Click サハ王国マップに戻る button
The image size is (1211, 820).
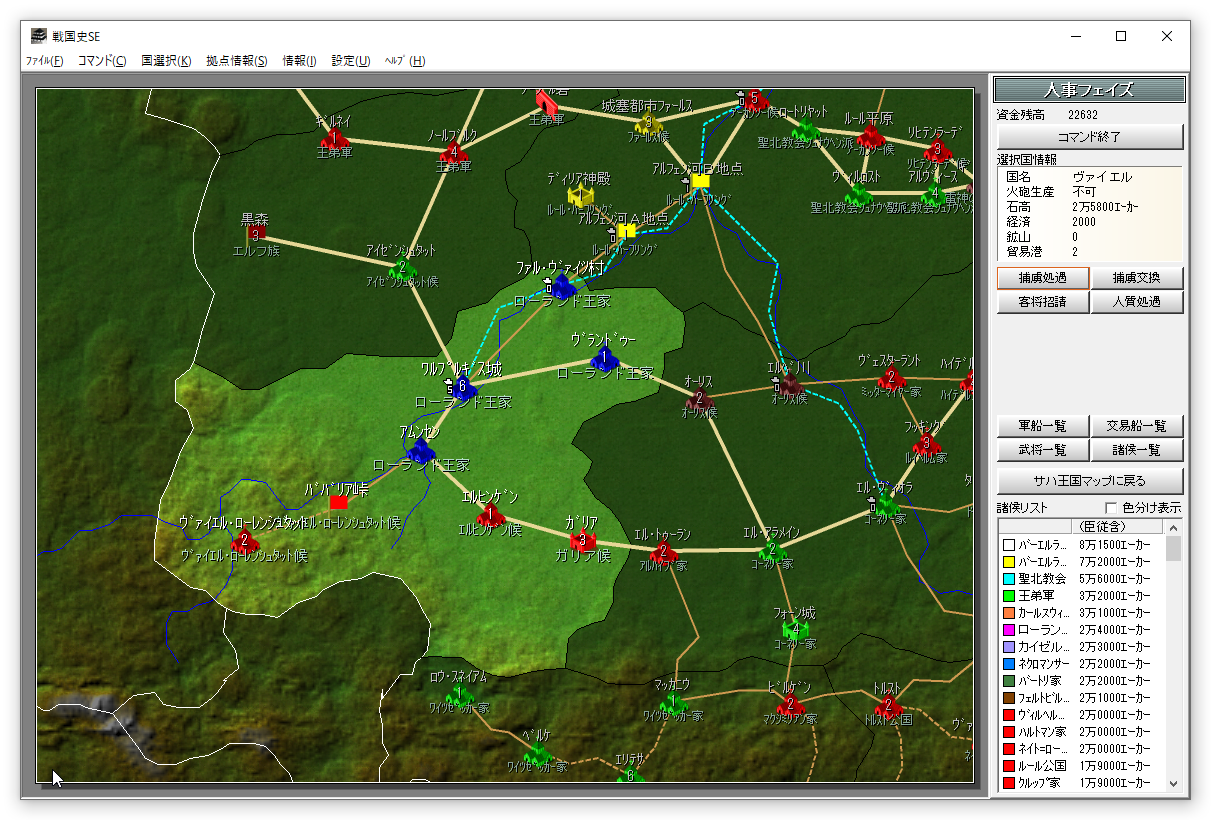[x=1089, y=481]
